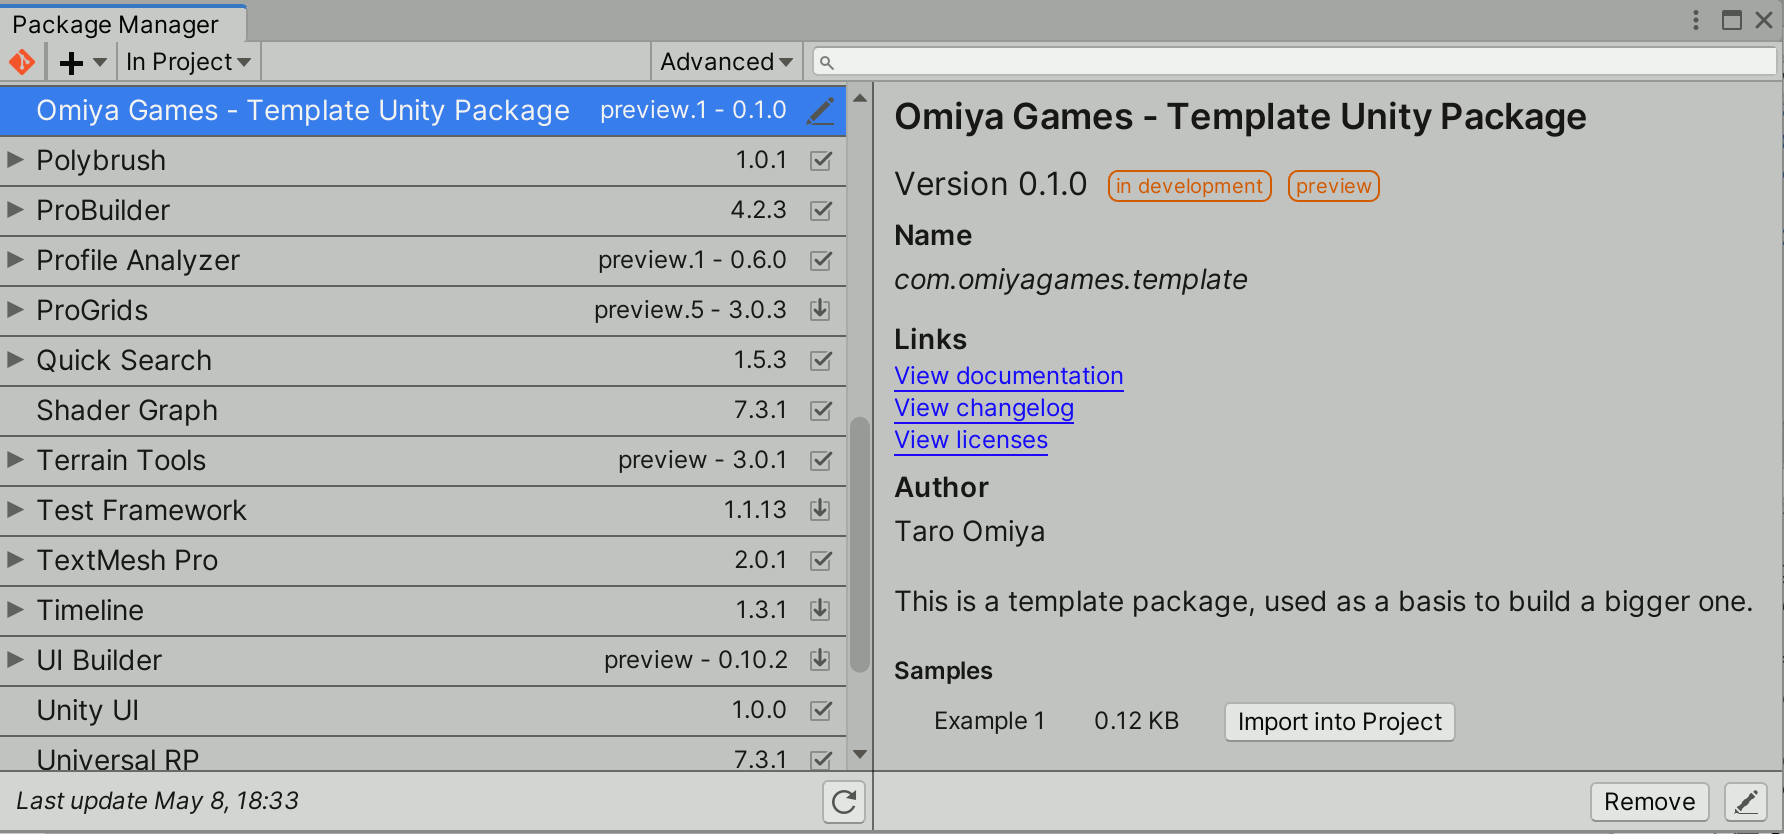Click the com.omiyagames.template package name
The width and height of the screenshot is (1784, 834).
[x=1070, y=280]
